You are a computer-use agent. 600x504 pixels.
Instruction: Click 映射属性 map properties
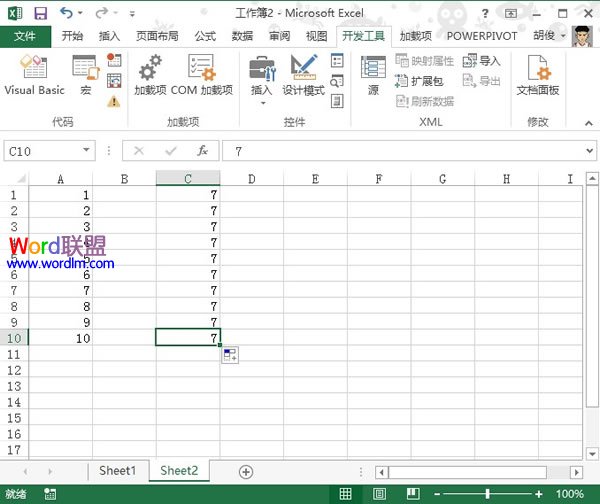tap(424, 60)
